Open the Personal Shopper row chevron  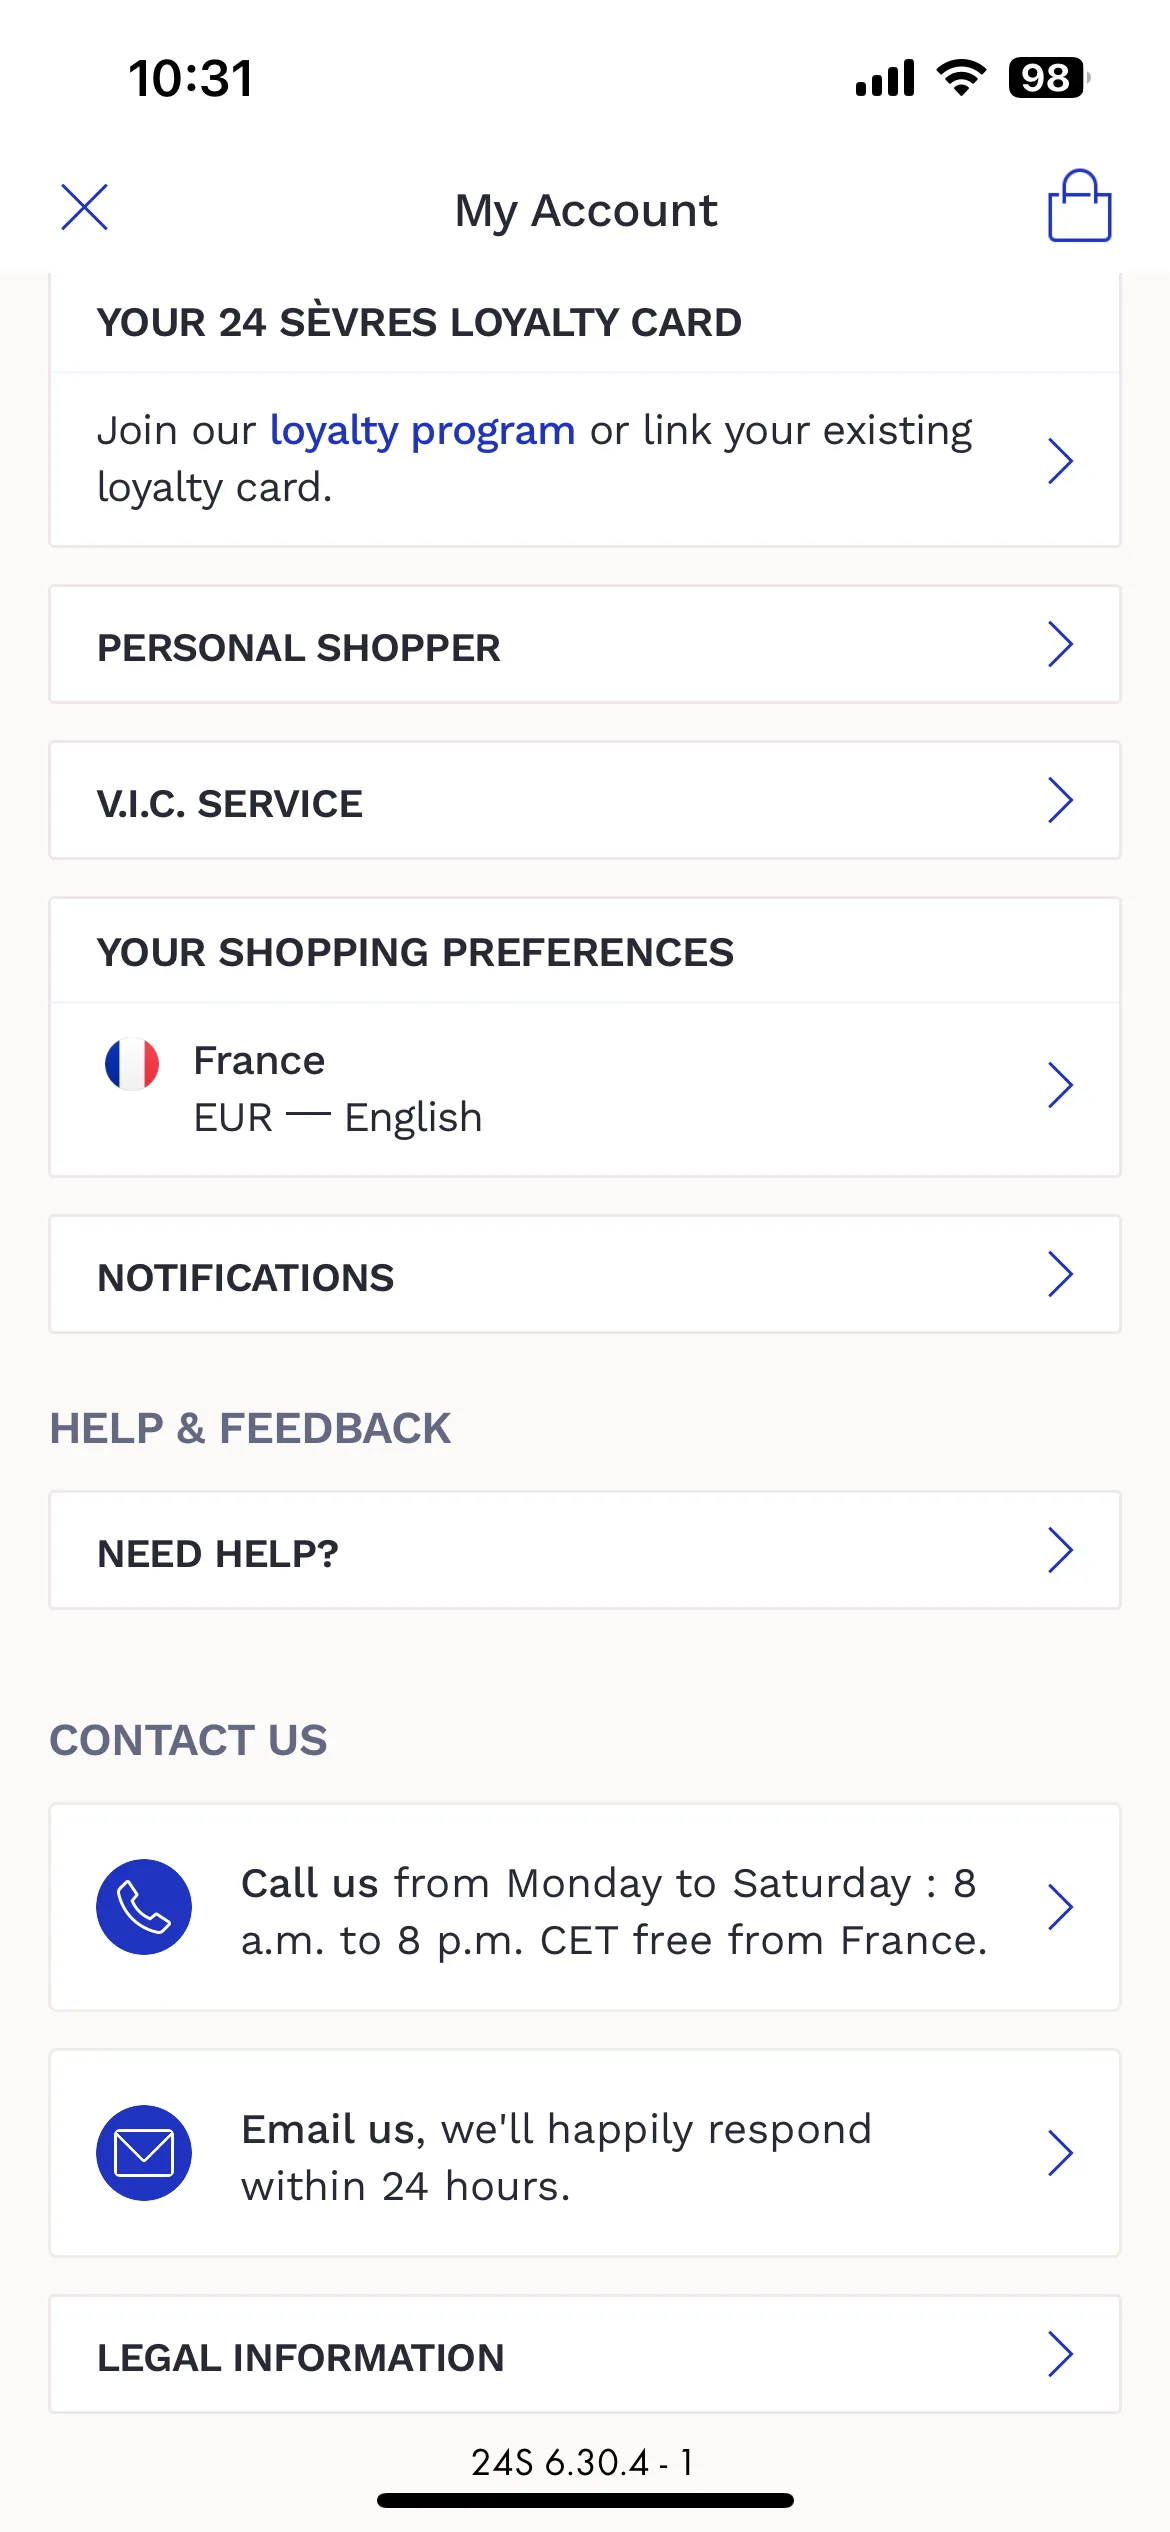point(1060,644)
